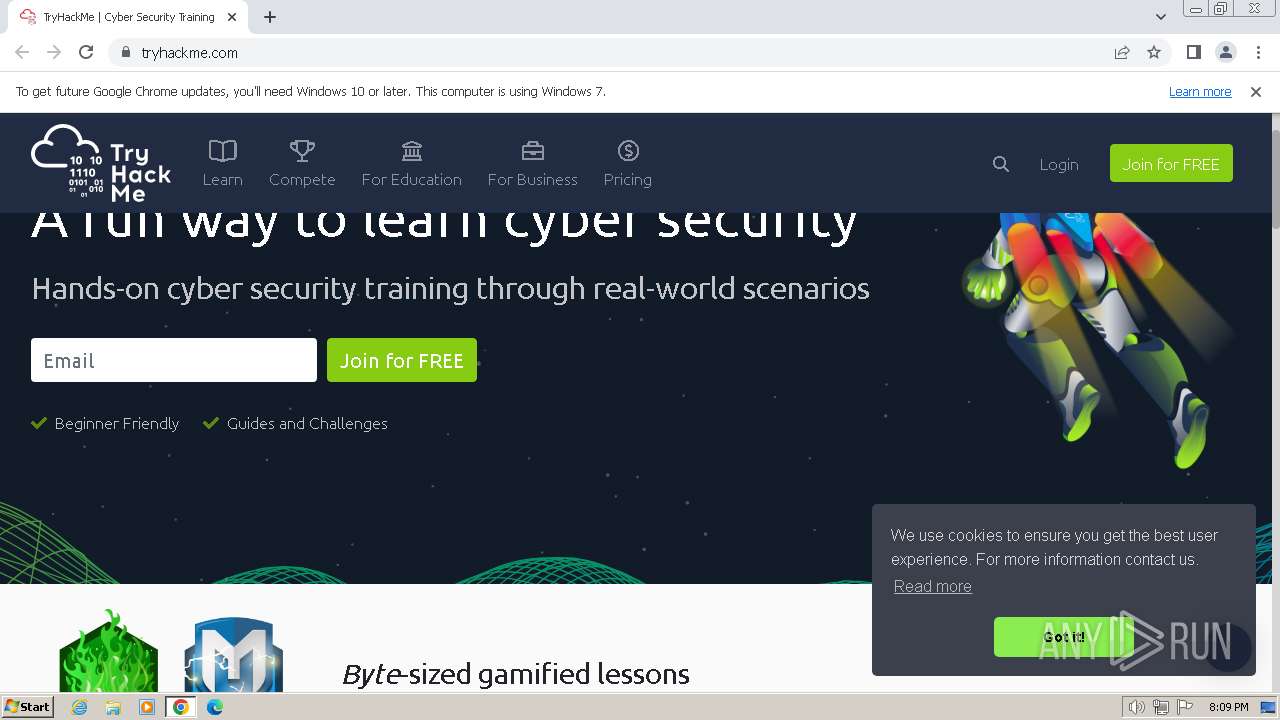The image size is (1280, 720).
Task: Click the Chrome taskbar icon
Action: pyautogui.click(x=181, y=707)
